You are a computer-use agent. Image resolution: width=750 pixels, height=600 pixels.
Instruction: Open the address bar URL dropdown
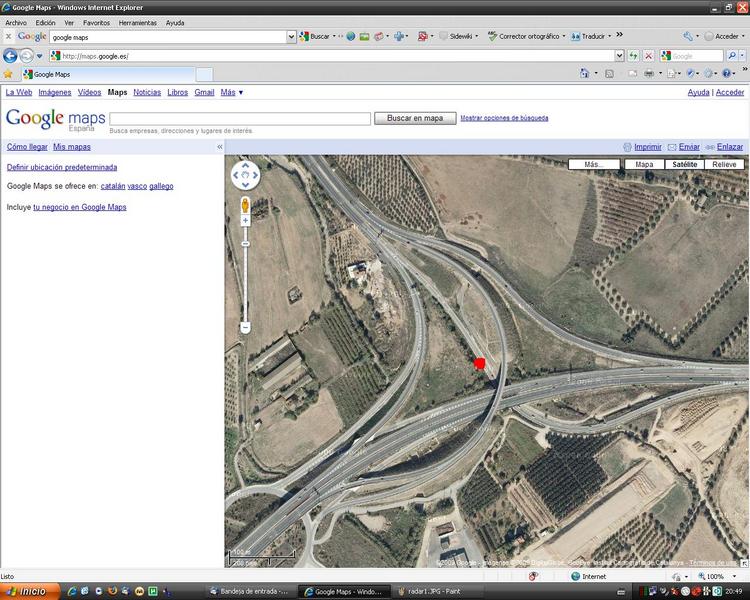pyautogui.click(x=620, y=56)
